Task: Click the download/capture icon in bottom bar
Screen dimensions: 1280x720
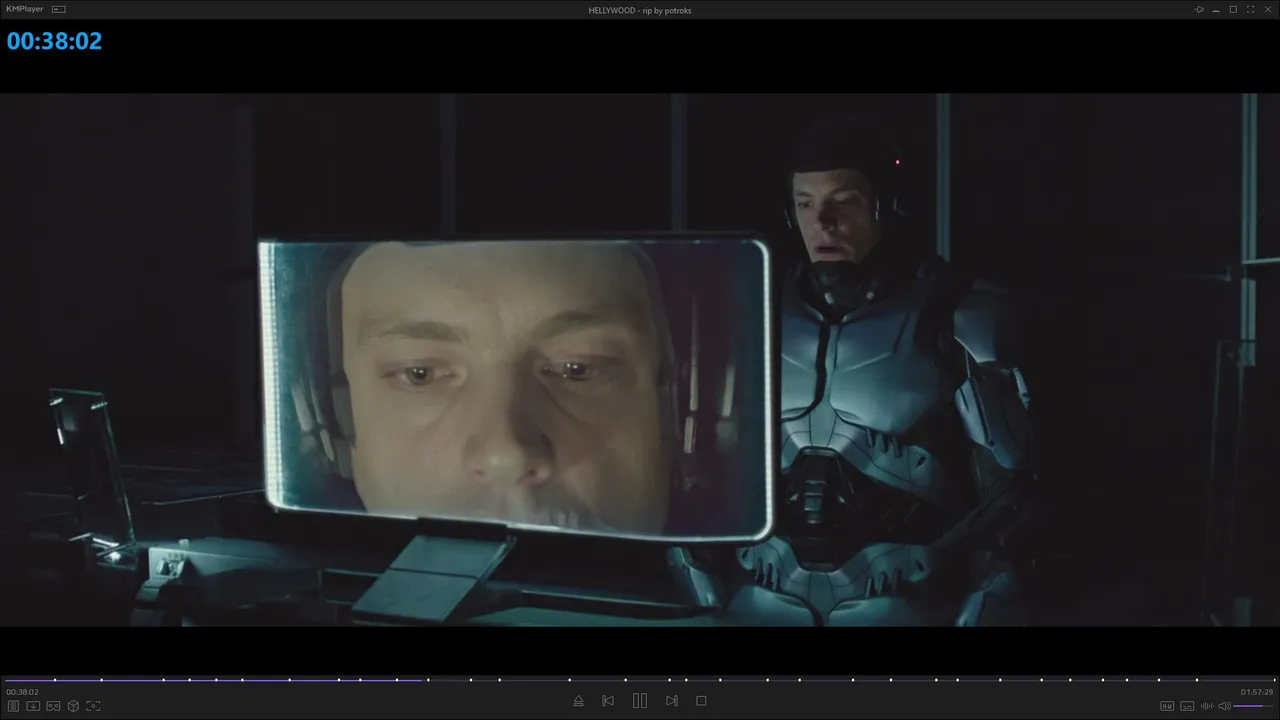Action: tap(33, 706)
